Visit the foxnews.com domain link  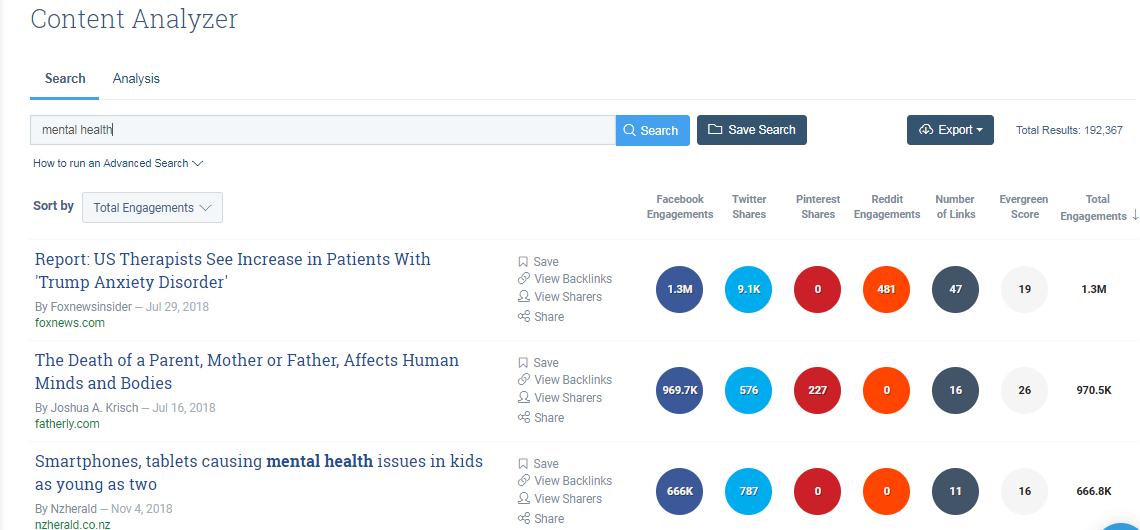click(x=69, y=323)
